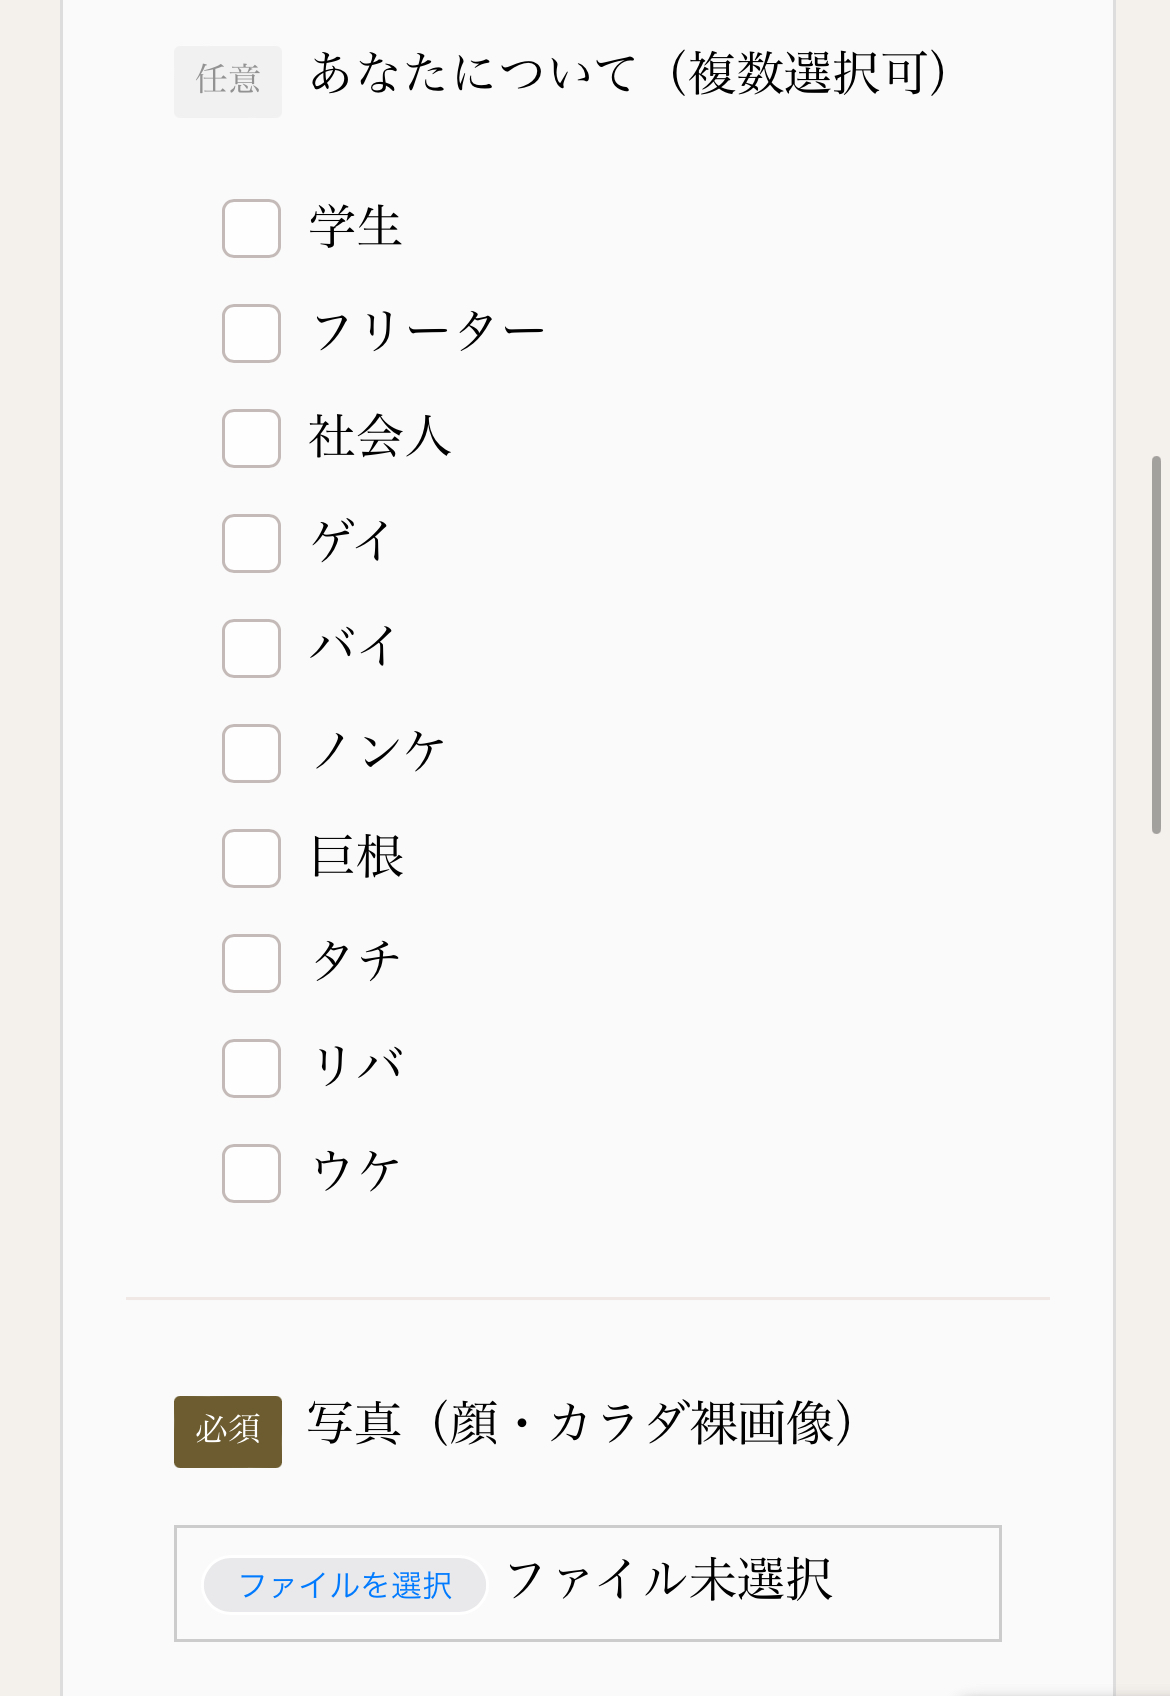The image size is (1170, 1696).
Task: Click the ファイル未選択 file status text
Action: [669, 1582]
